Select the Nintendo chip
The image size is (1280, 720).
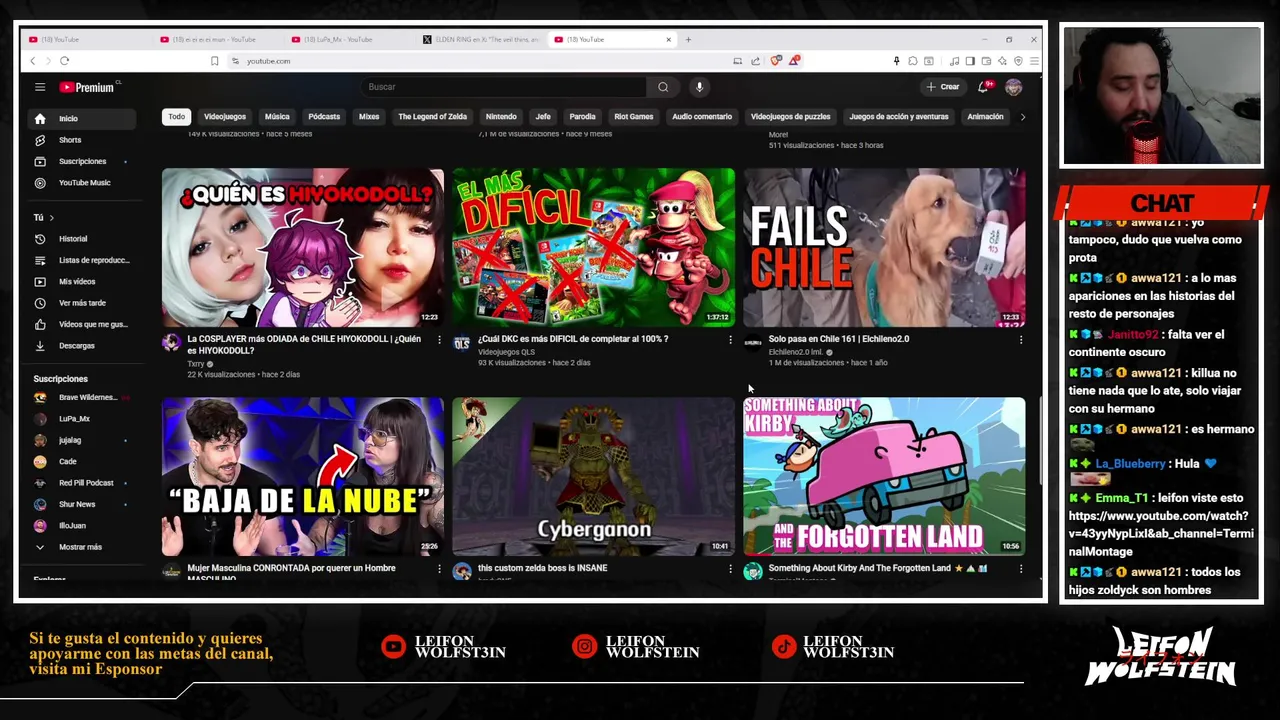(501, 117)
